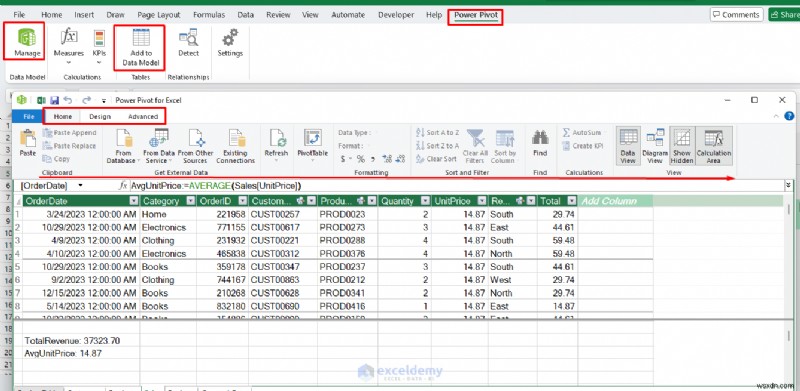Image resolution: width=800 pixels, height=391 pixels.
Task: Open Measures in the Power Pivot ribbon
Action: click(68, 46)
